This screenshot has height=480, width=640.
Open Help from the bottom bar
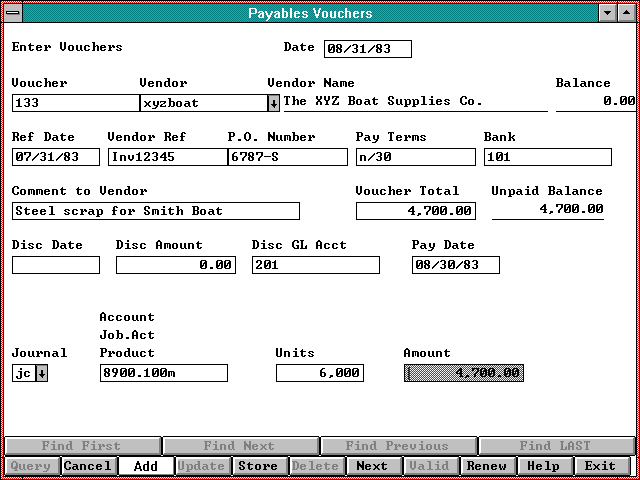[543, 466]
